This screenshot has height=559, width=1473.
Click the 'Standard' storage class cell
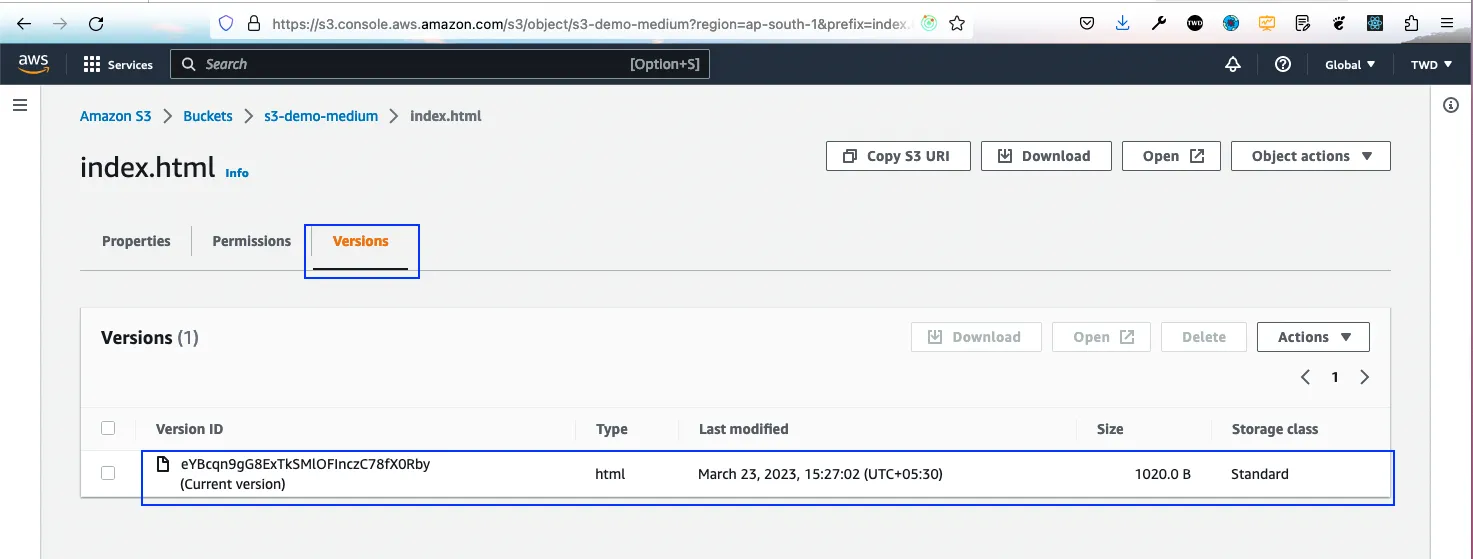[x=1260, y=474]
